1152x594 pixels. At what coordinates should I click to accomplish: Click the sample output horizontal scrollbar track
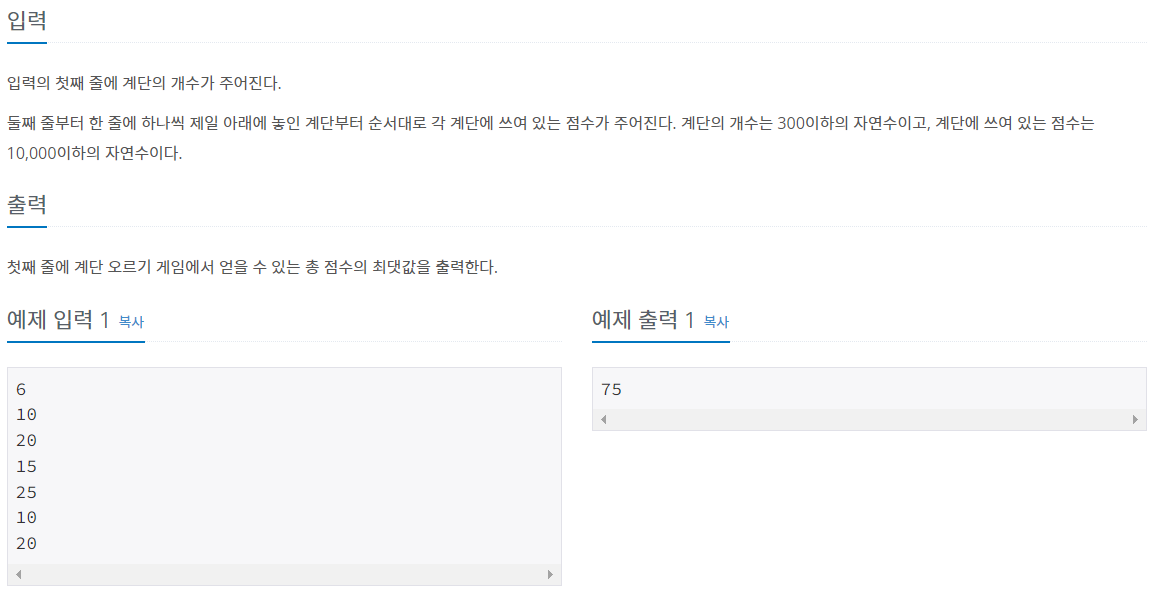[869, 419]
